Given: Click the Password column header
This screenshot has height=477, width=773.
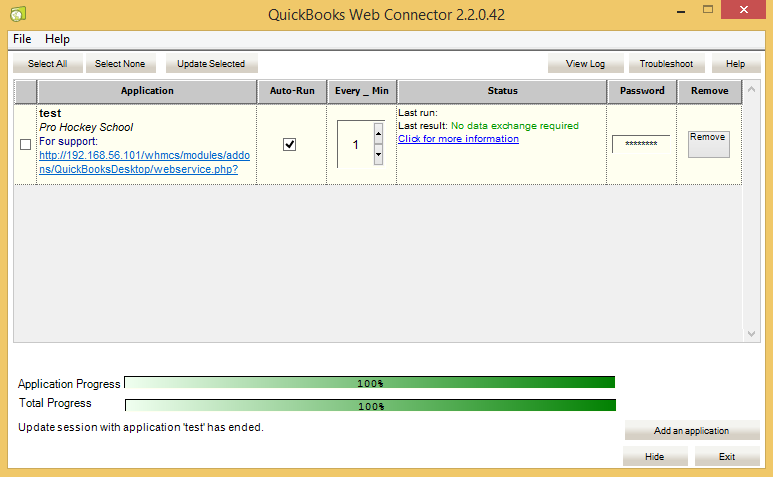Looking at the screenshot, I should click(642, 91).
